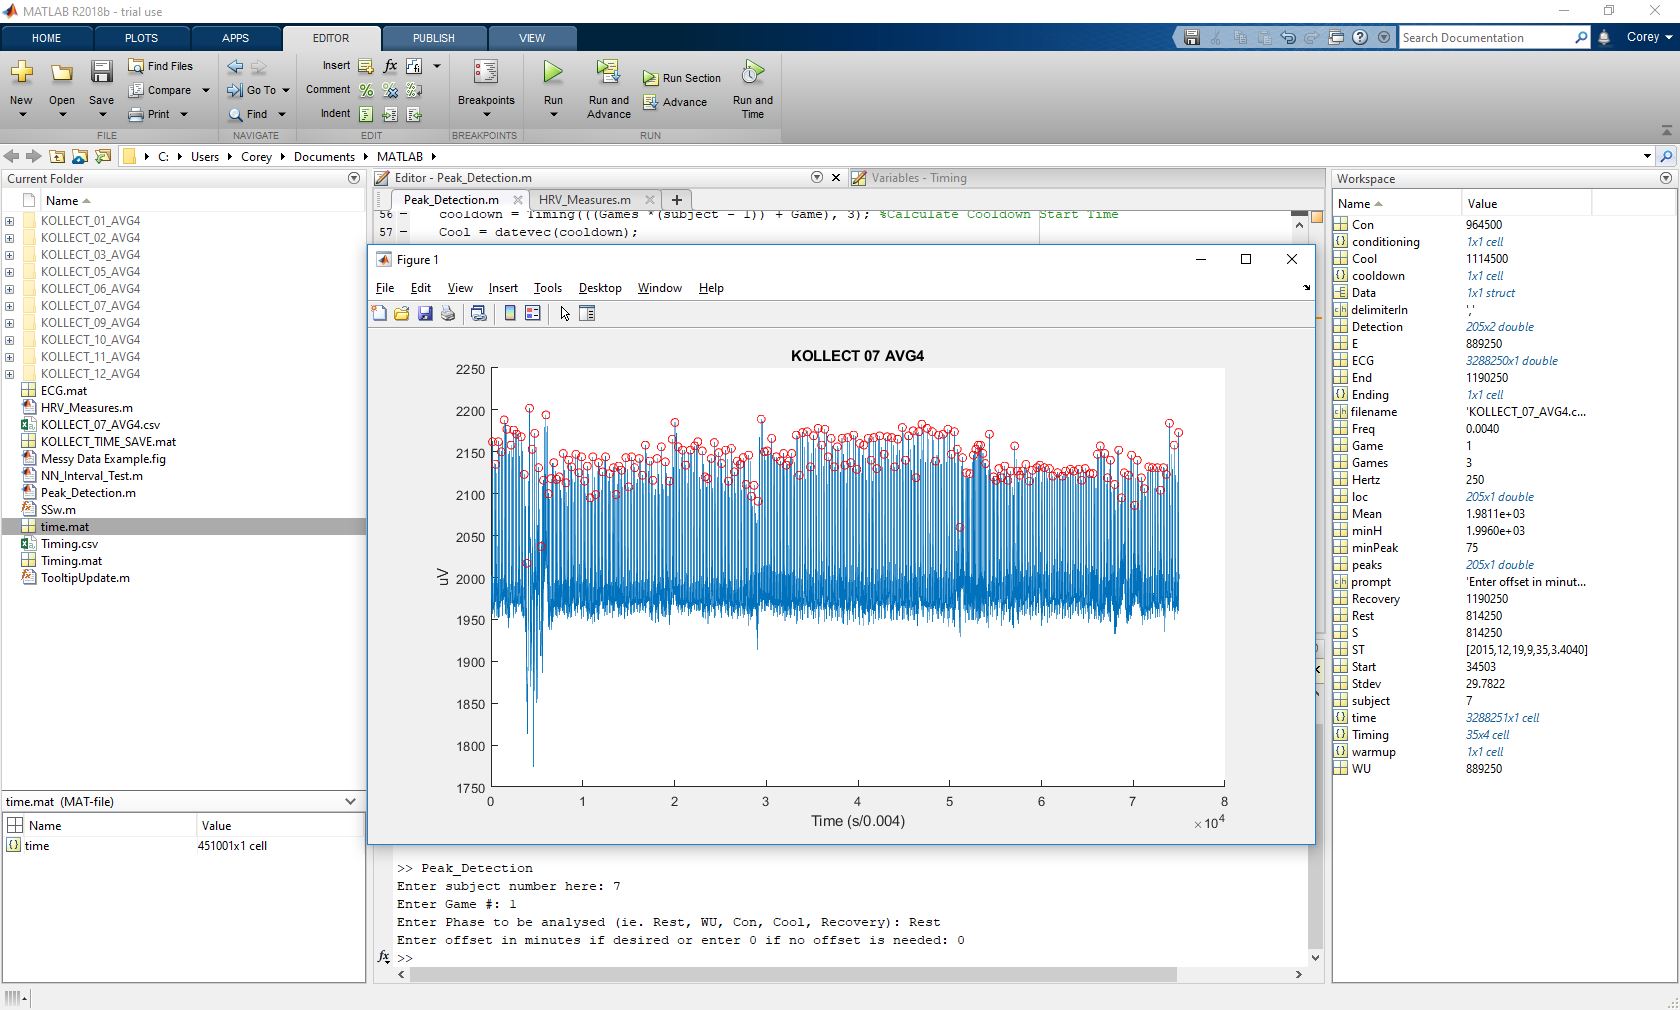Click the Advance button
This screenshot has height=1010, width=1680.
(x=675, y=102)
